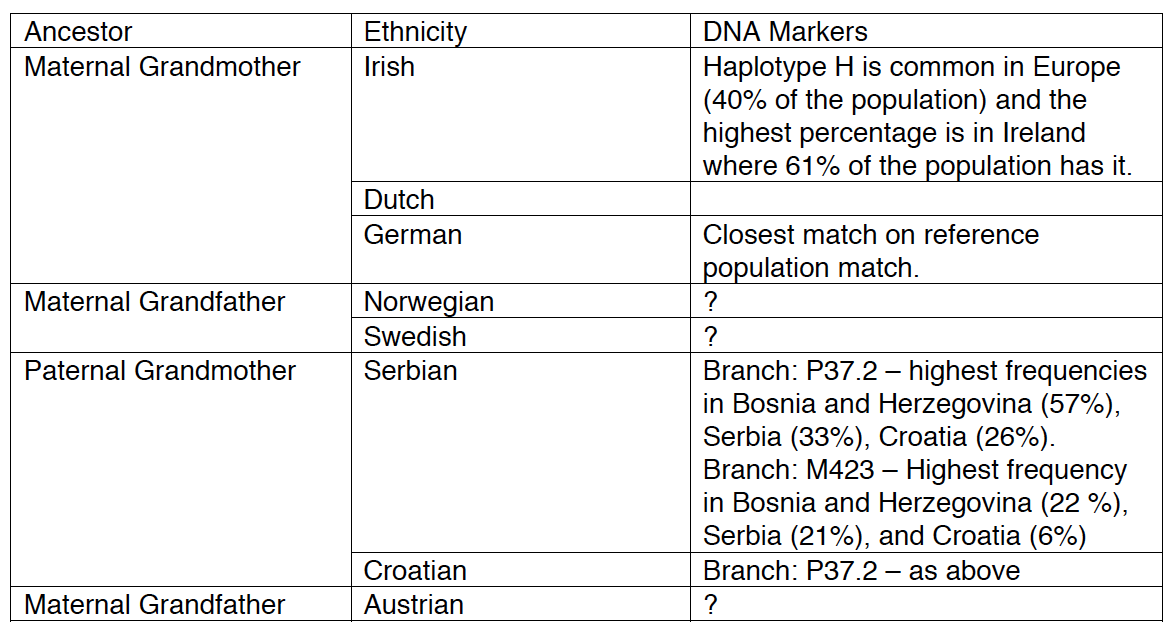Select the Paternal Grandmother cell
This screenshot has height=629, width=1170.
(x=181, y=470)
